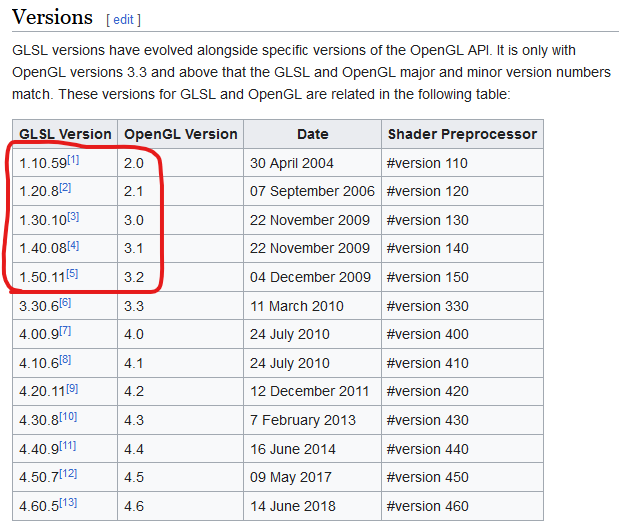Click OpenGL version cell '3.2'
This screenshot has height=531, width=624.
tap(181, 277)
